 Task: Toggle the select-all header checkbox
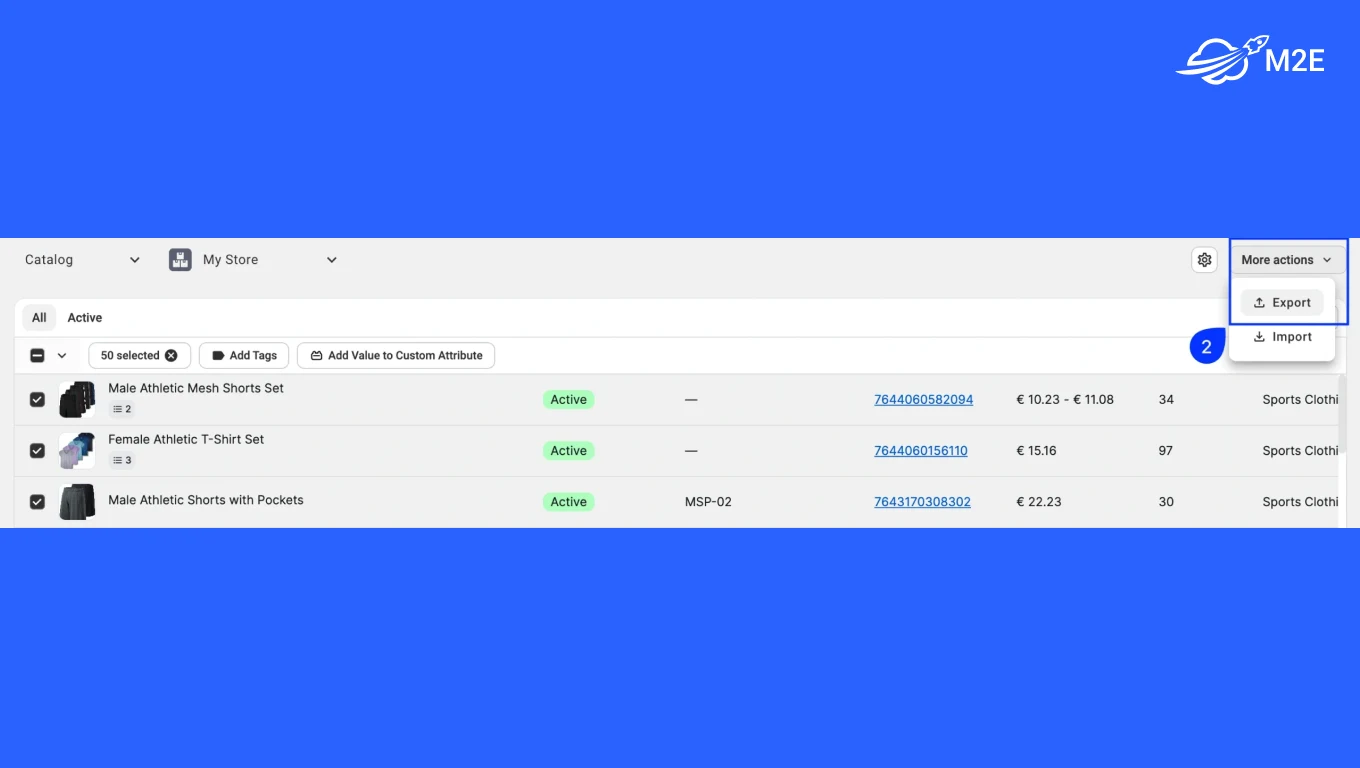(x=37, y=356)
